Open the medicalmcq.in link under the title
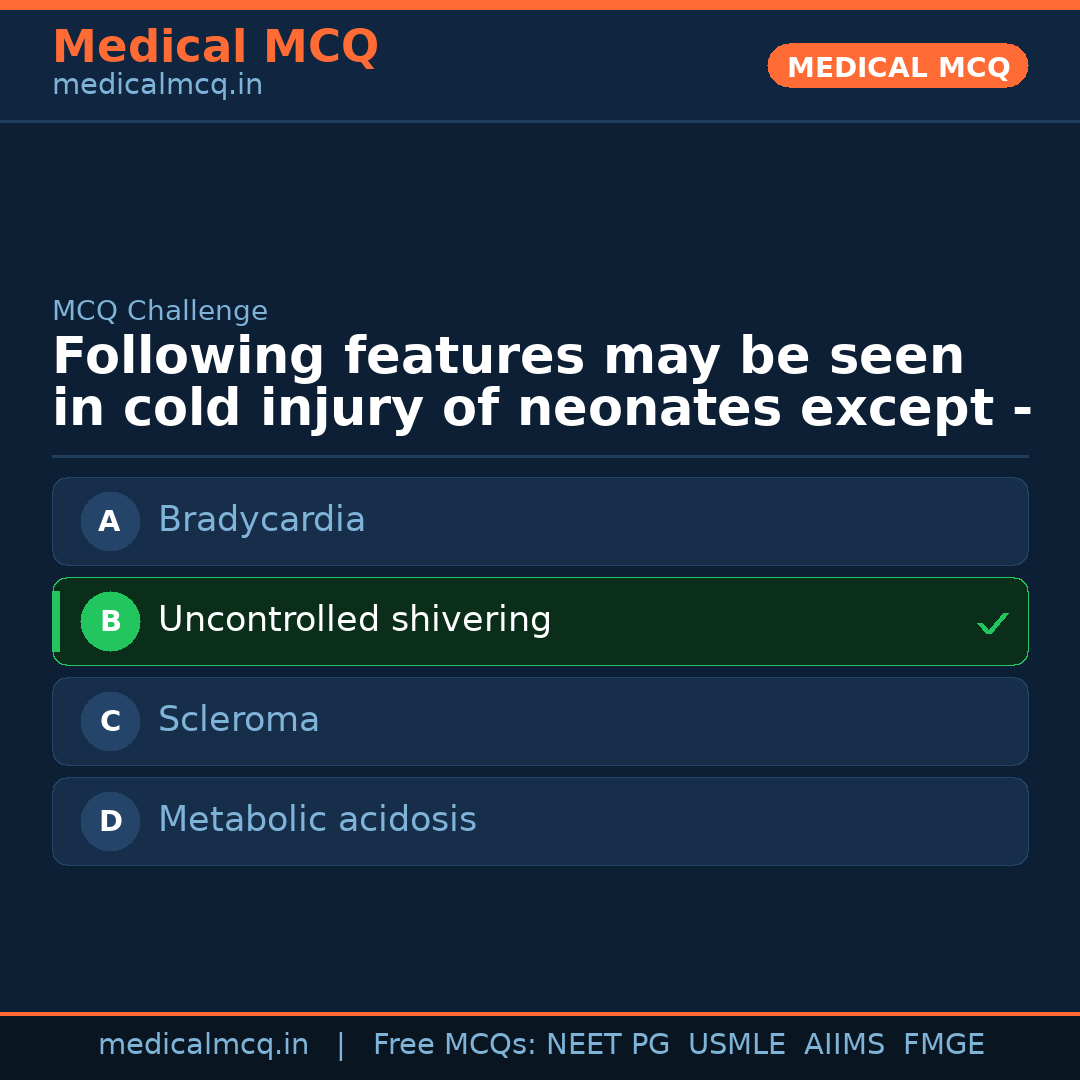The width and height of the screenshot is (1080, 1080). point(157,86)
